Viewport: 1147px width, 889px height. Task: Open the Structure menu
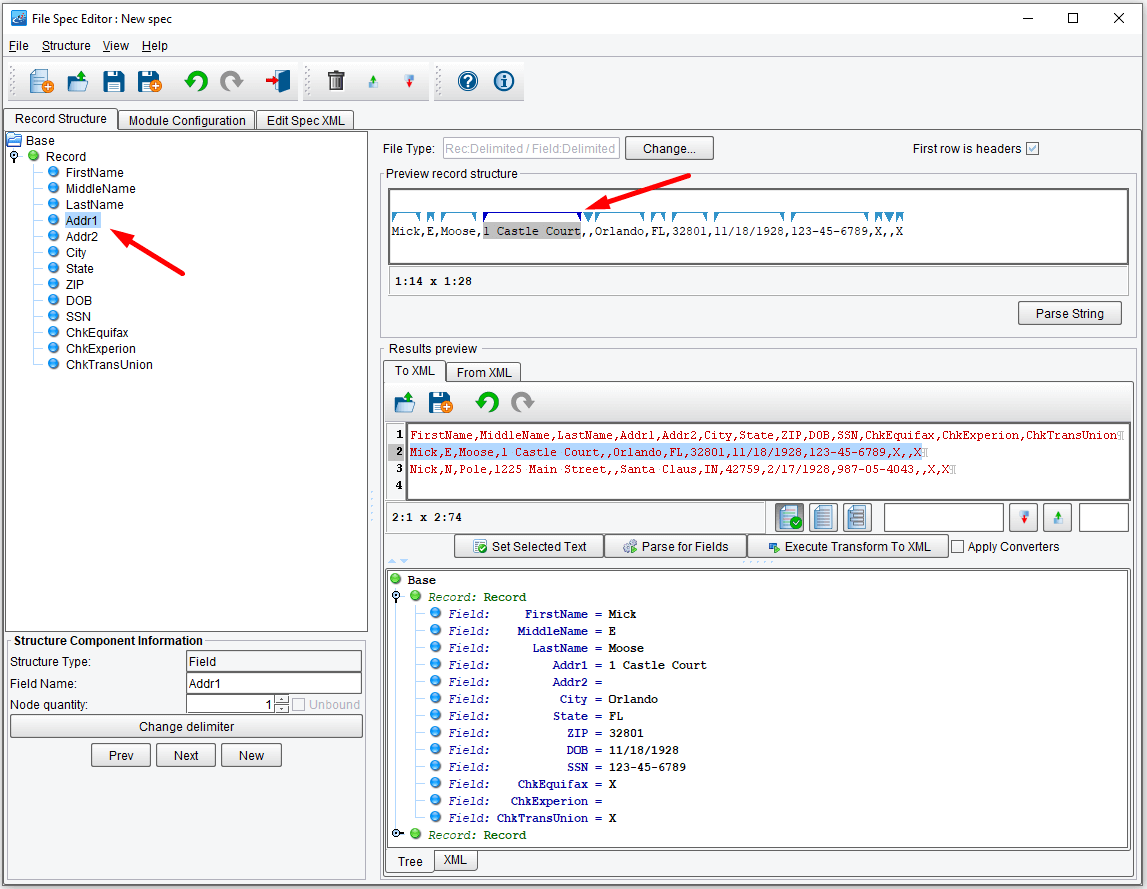pyautogui.click(x=66, y=45)
